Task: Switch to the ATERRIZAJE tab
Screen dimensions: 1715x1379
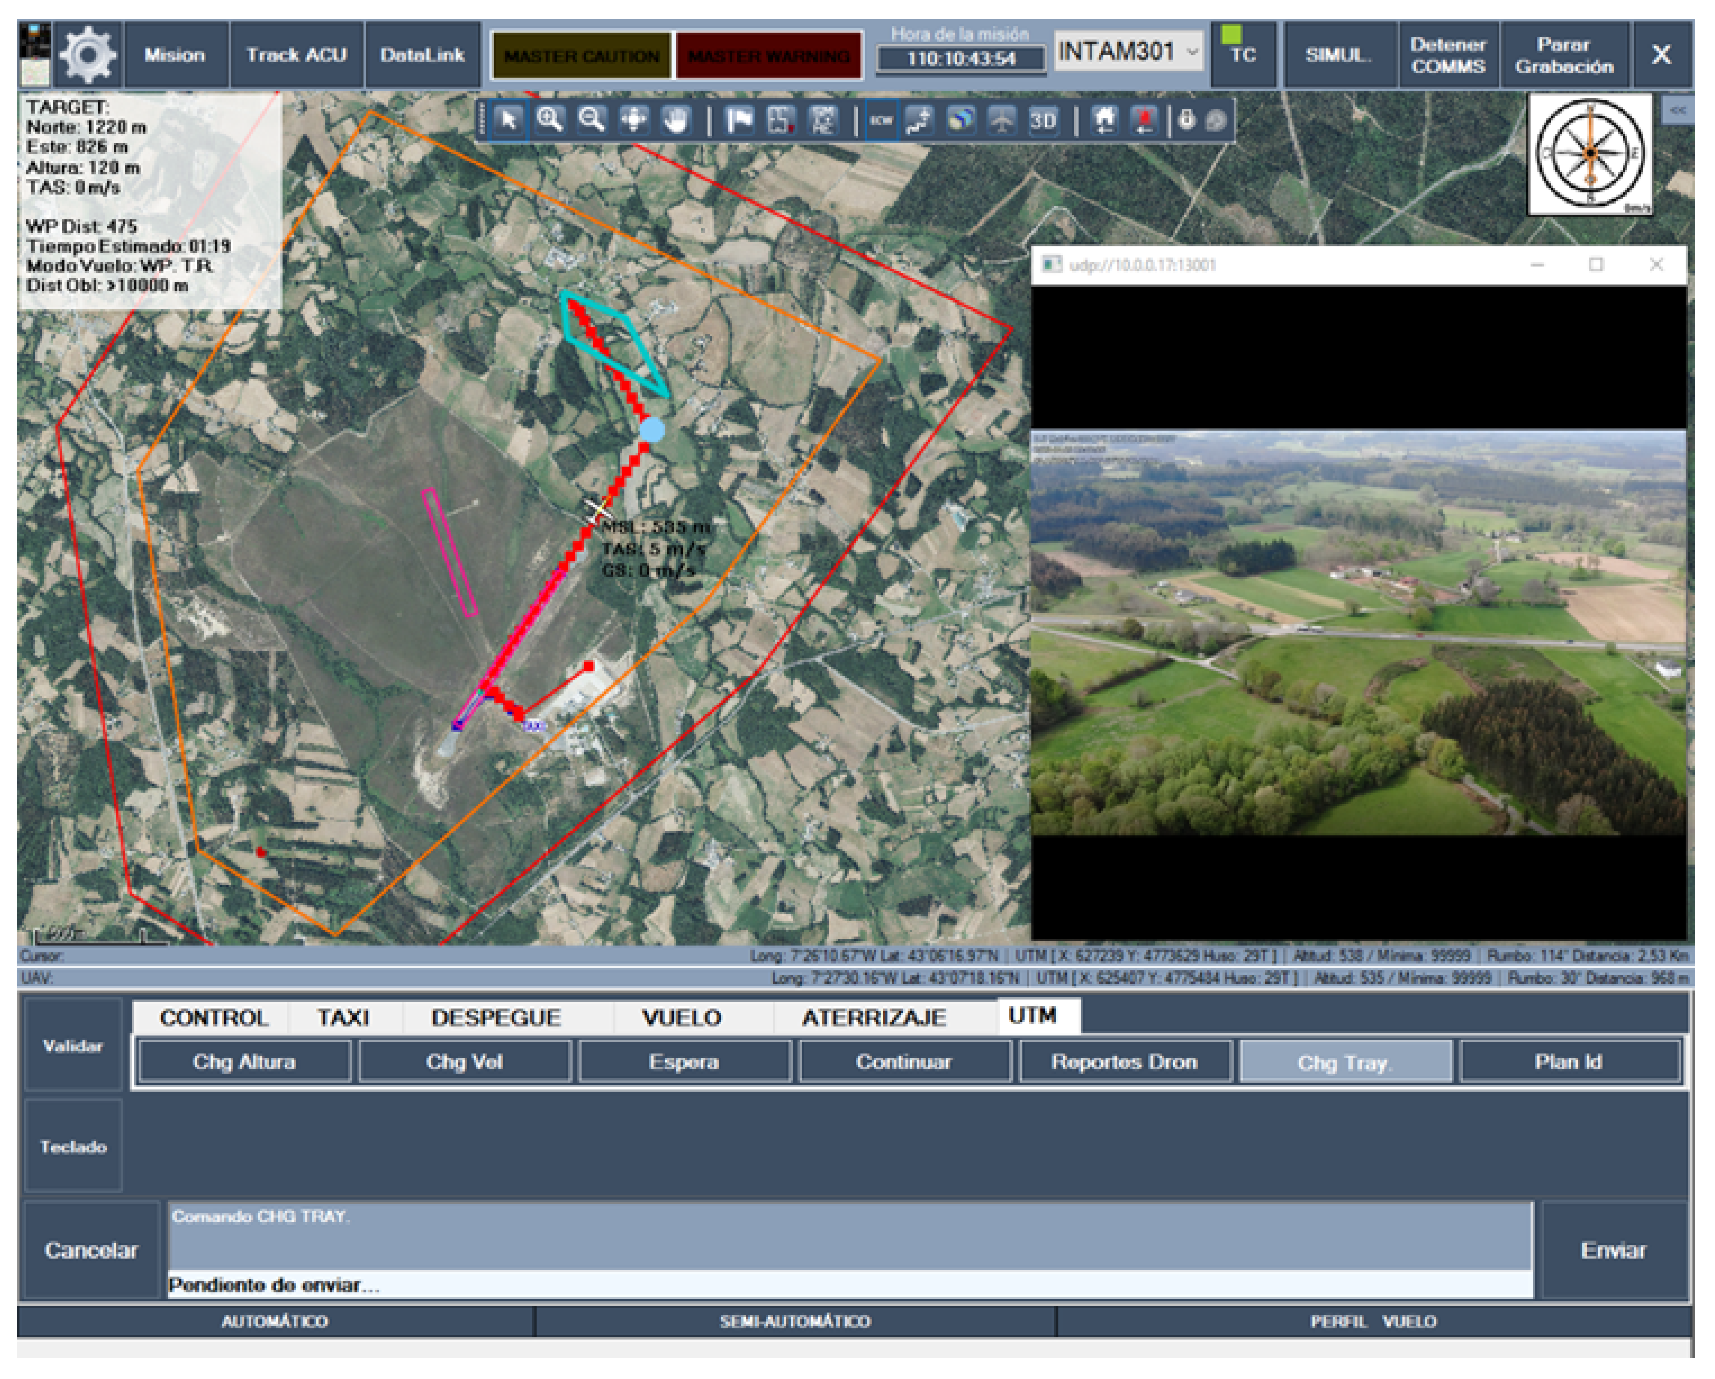Action: tap(873, 1017)
